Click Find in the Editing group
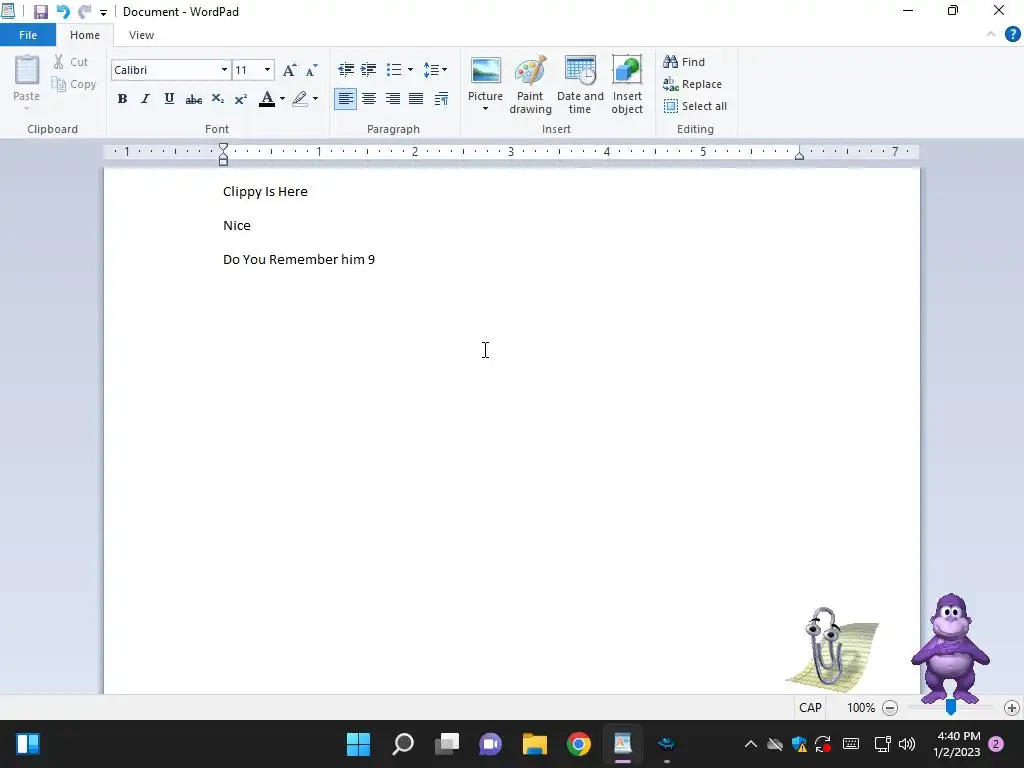The image size is (1024, 768). 684,62
